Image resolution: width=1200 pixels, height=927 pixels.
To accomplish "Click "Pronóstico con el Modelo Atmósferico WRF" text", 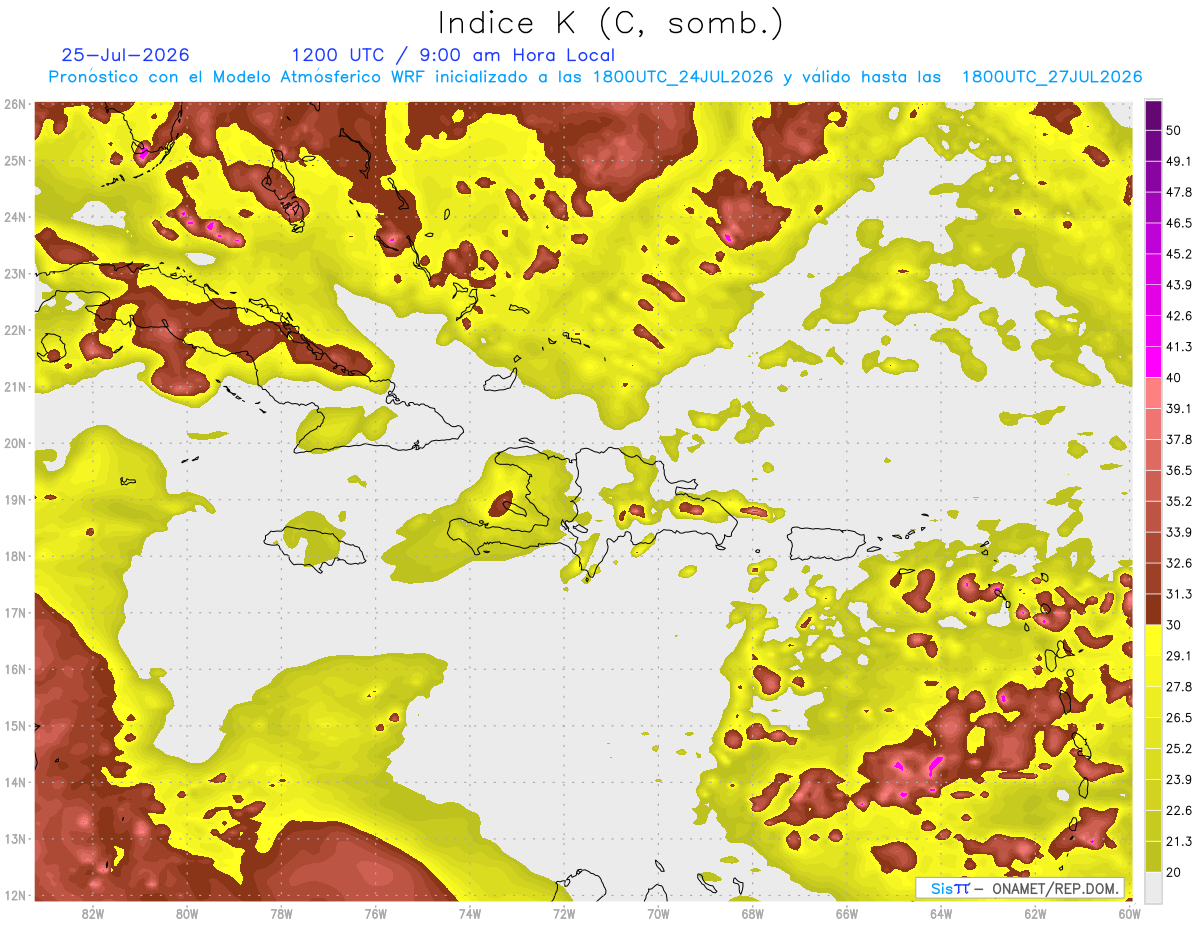I will click(239, 77).
